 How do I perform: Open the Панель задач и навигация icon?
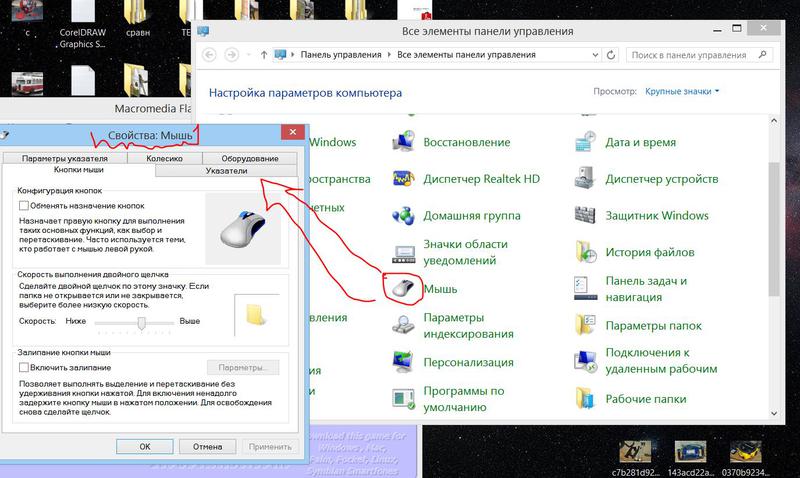[x=585, y=289]
